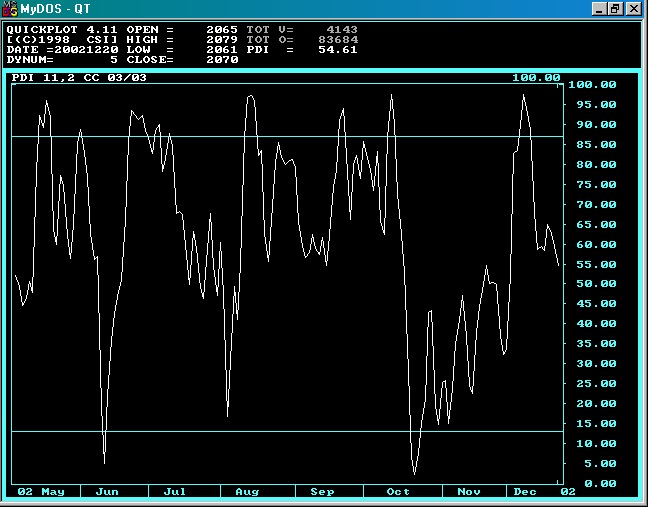Click the Aug month label
This screenshot has width=648, height=507.
247,492
